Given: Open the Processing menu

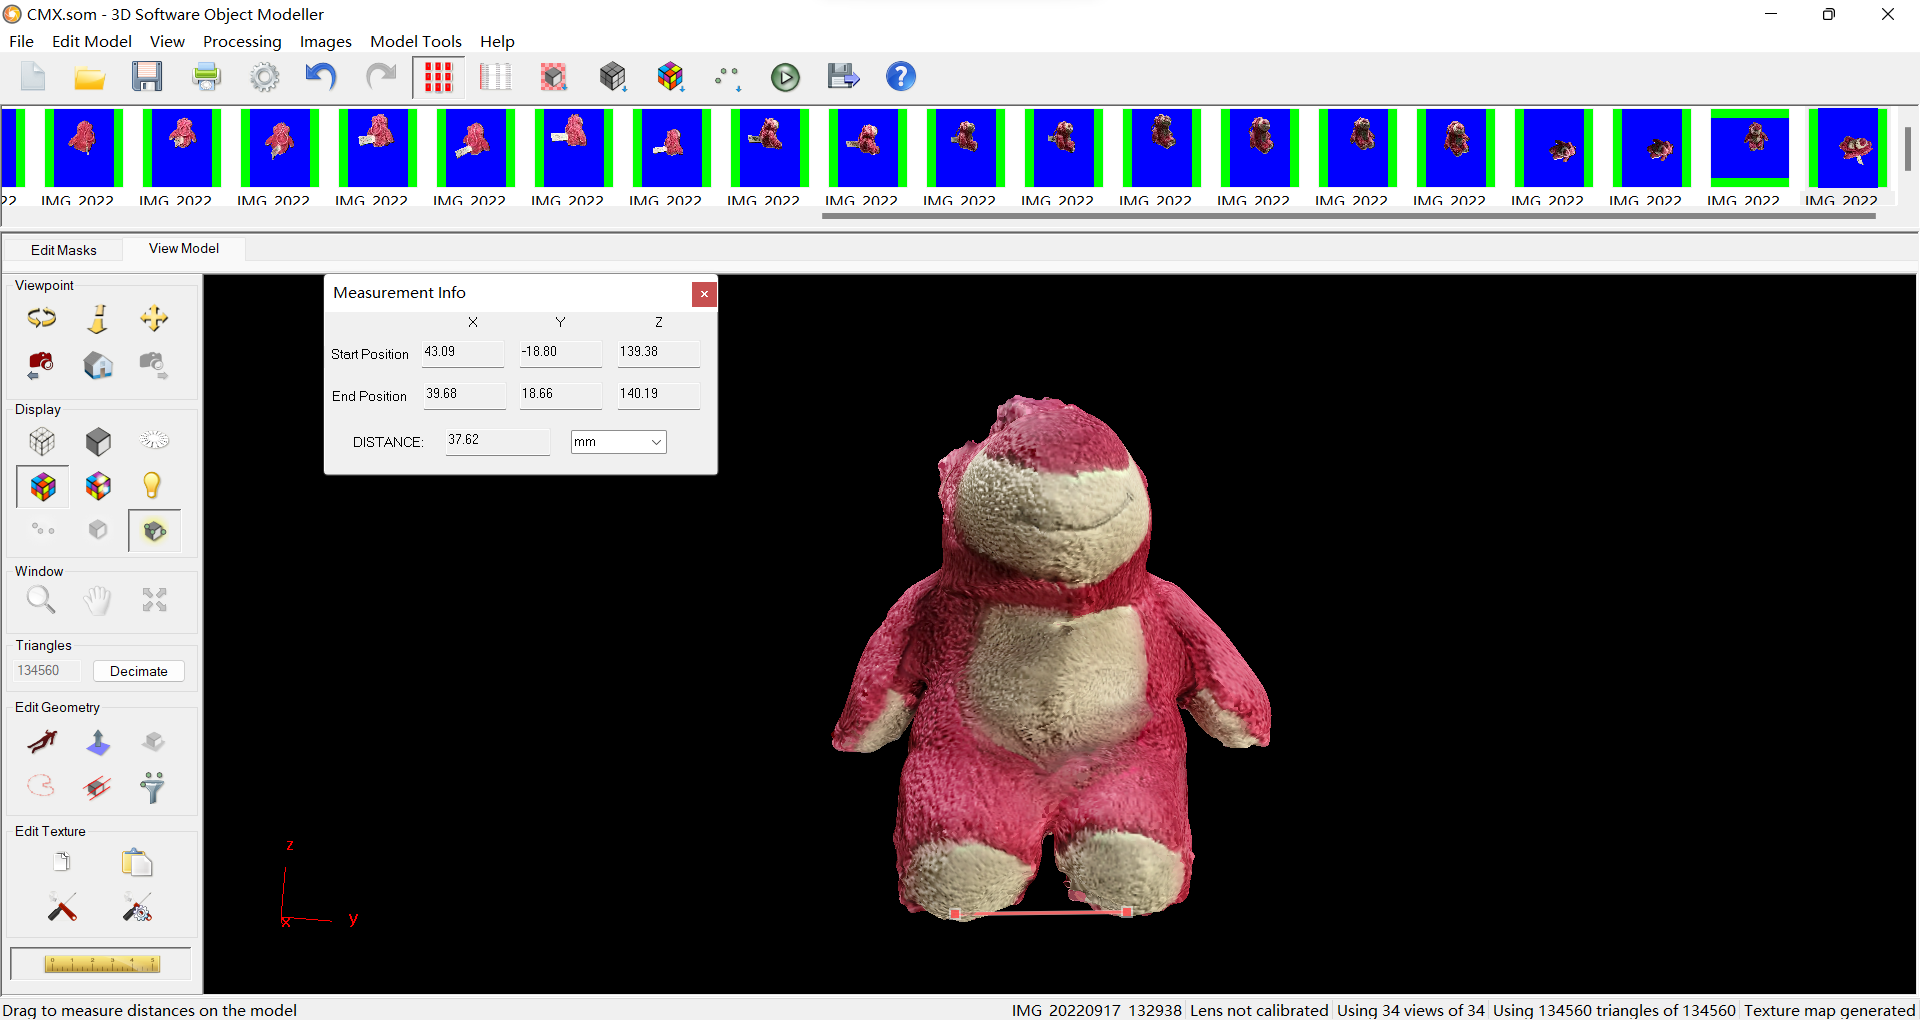Looking at the screenshot, I should pyautogui.click(x=242, y=41).
